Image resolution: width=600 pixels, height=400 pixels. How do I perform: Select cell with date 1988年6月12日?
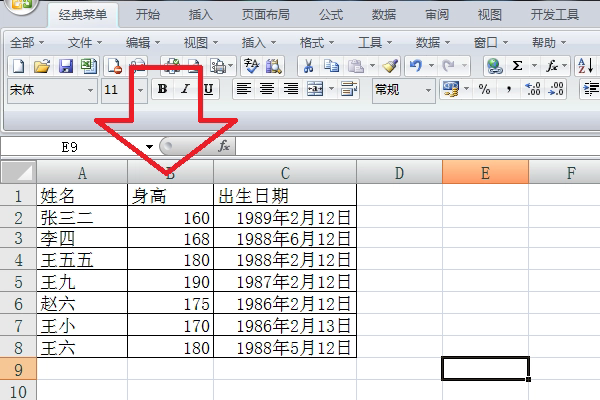(x=285, y=238)
